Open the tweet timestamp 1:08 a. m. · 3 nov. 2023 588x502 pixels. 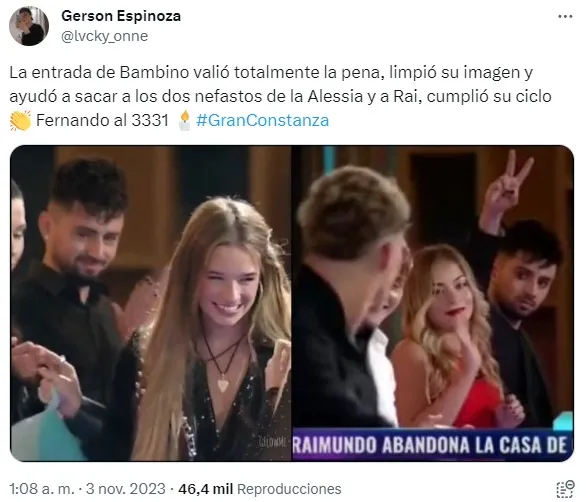(87, 489)
